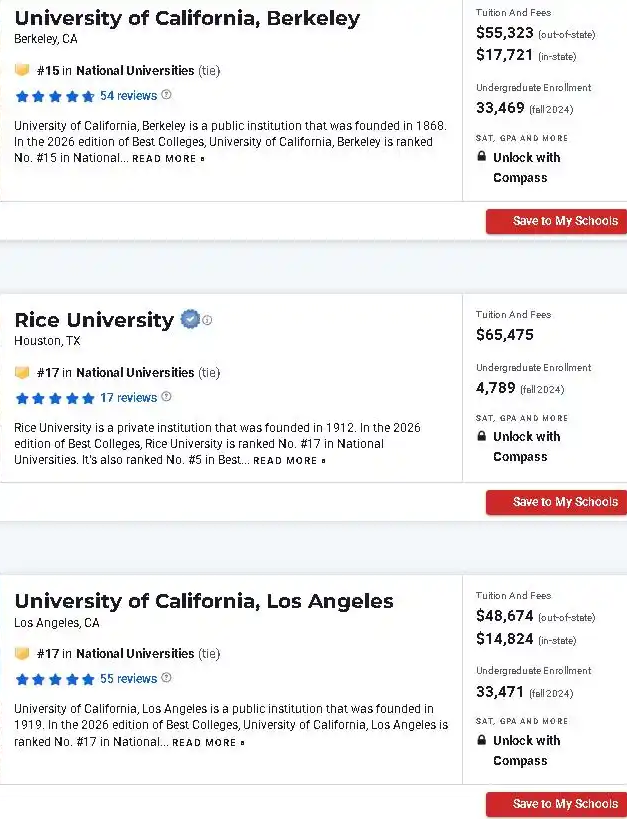Click info icon next to Rice's 17 reviews
Image resolution: width=627 pixels, height=819 pixels.
(166, 397)
